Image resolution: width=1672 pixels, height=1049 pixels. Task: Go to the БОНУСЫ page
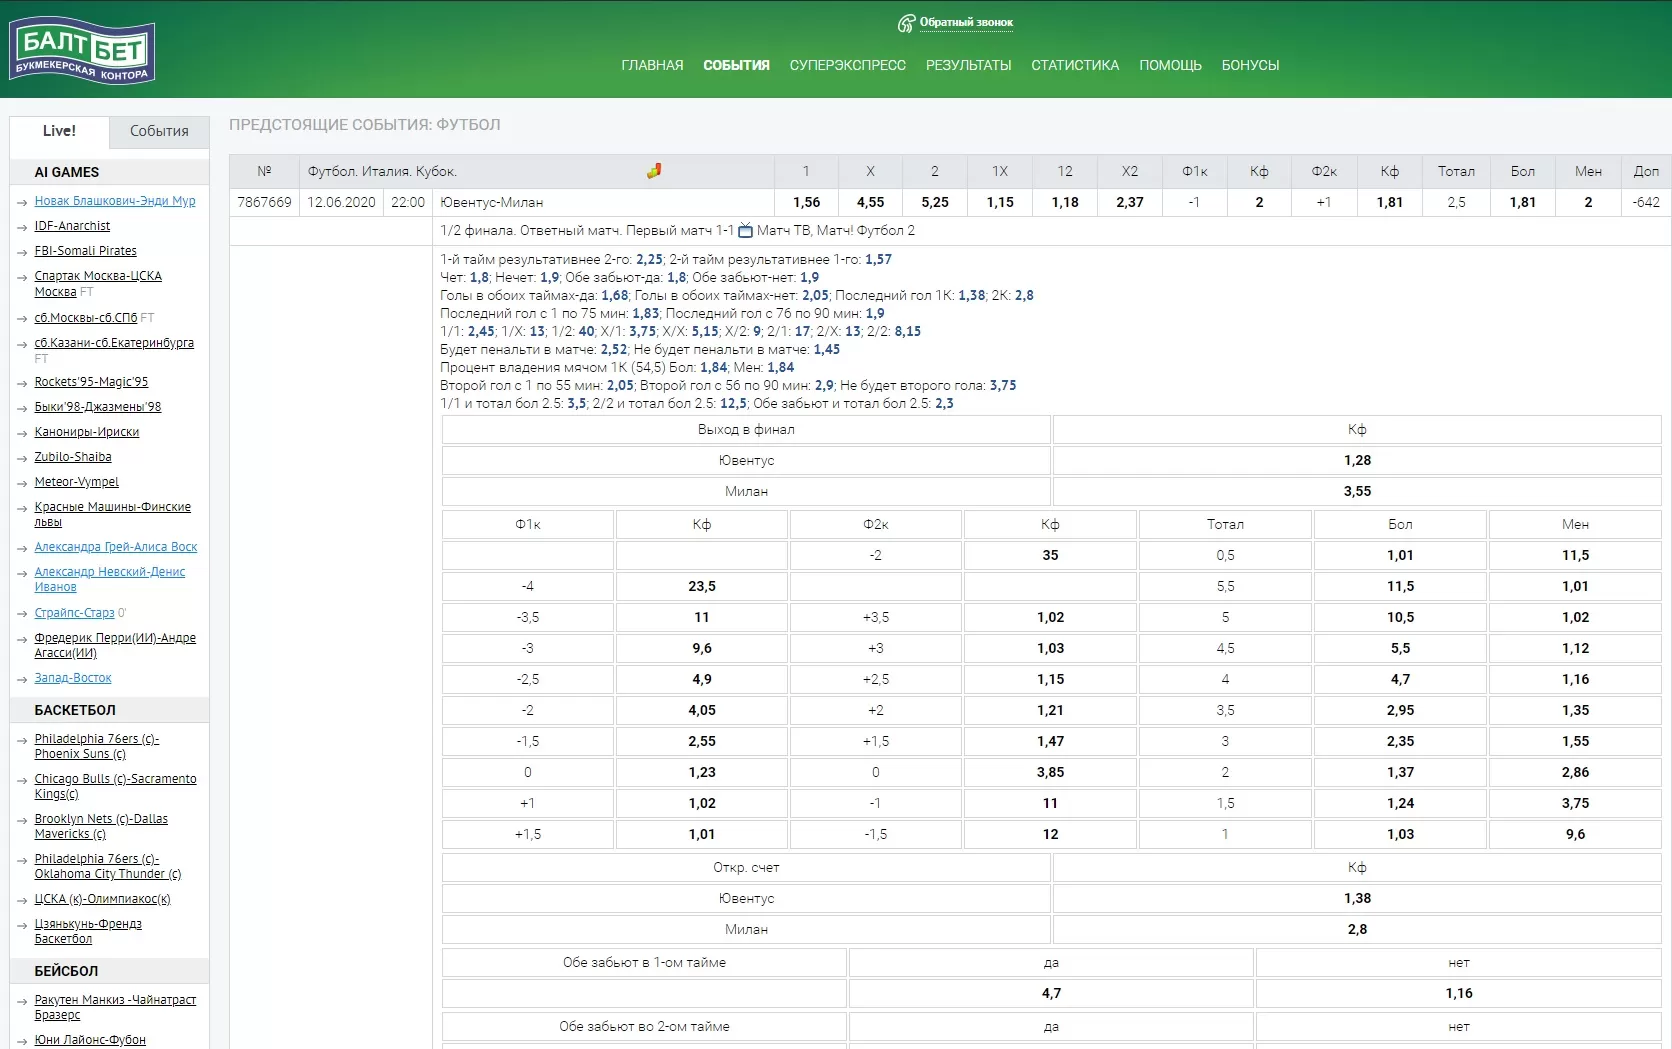click(x=1250, y=65)
